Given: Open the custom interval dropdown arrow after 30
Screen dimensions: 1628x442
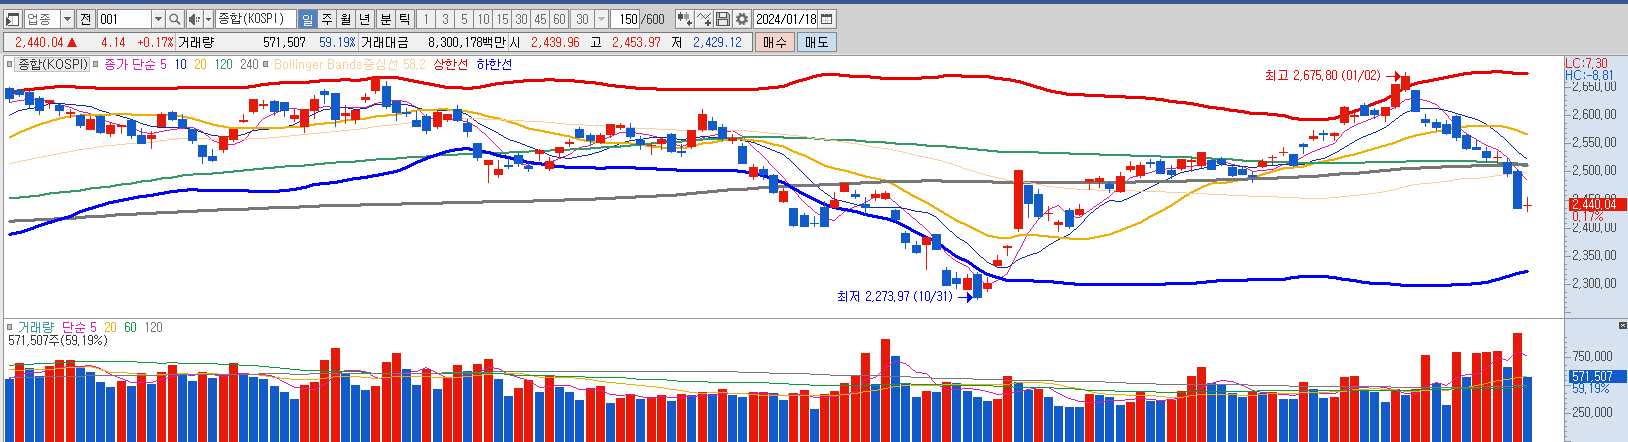Looking at the screenshot, I should [601, 19].
